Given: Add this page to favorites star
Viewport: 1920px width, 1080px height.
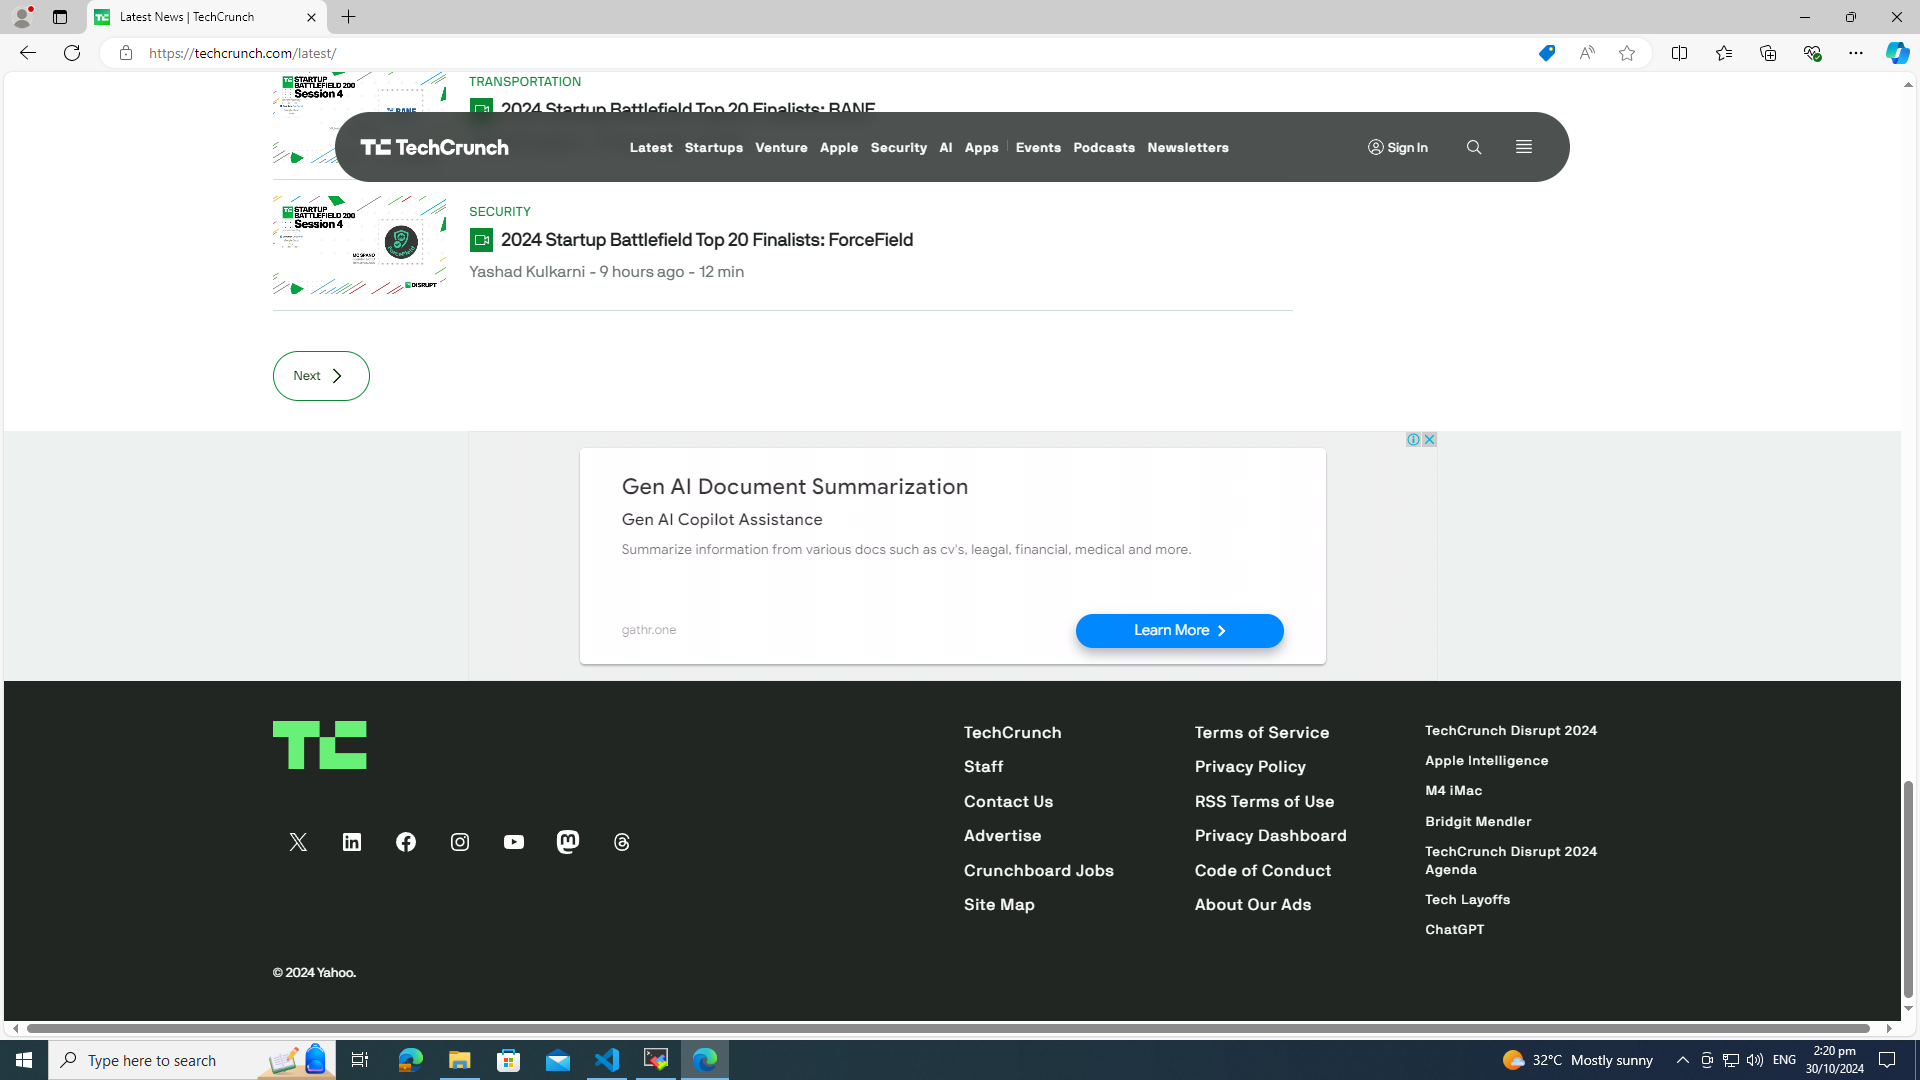Looking at the screenshot, I should [1627, 53].
